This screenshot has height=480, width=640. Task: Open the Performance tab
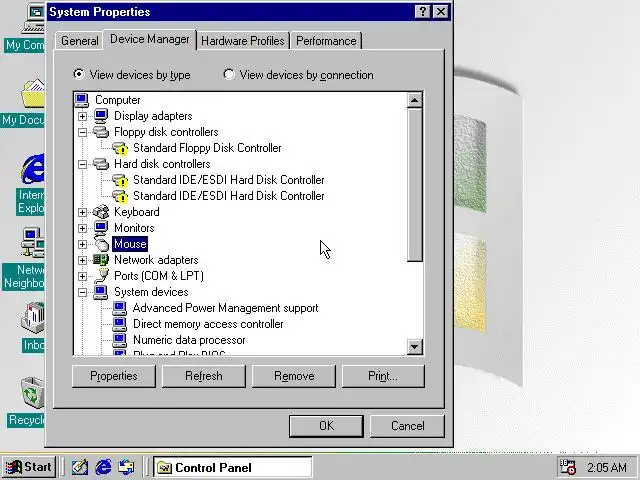(x=326, y=41)
